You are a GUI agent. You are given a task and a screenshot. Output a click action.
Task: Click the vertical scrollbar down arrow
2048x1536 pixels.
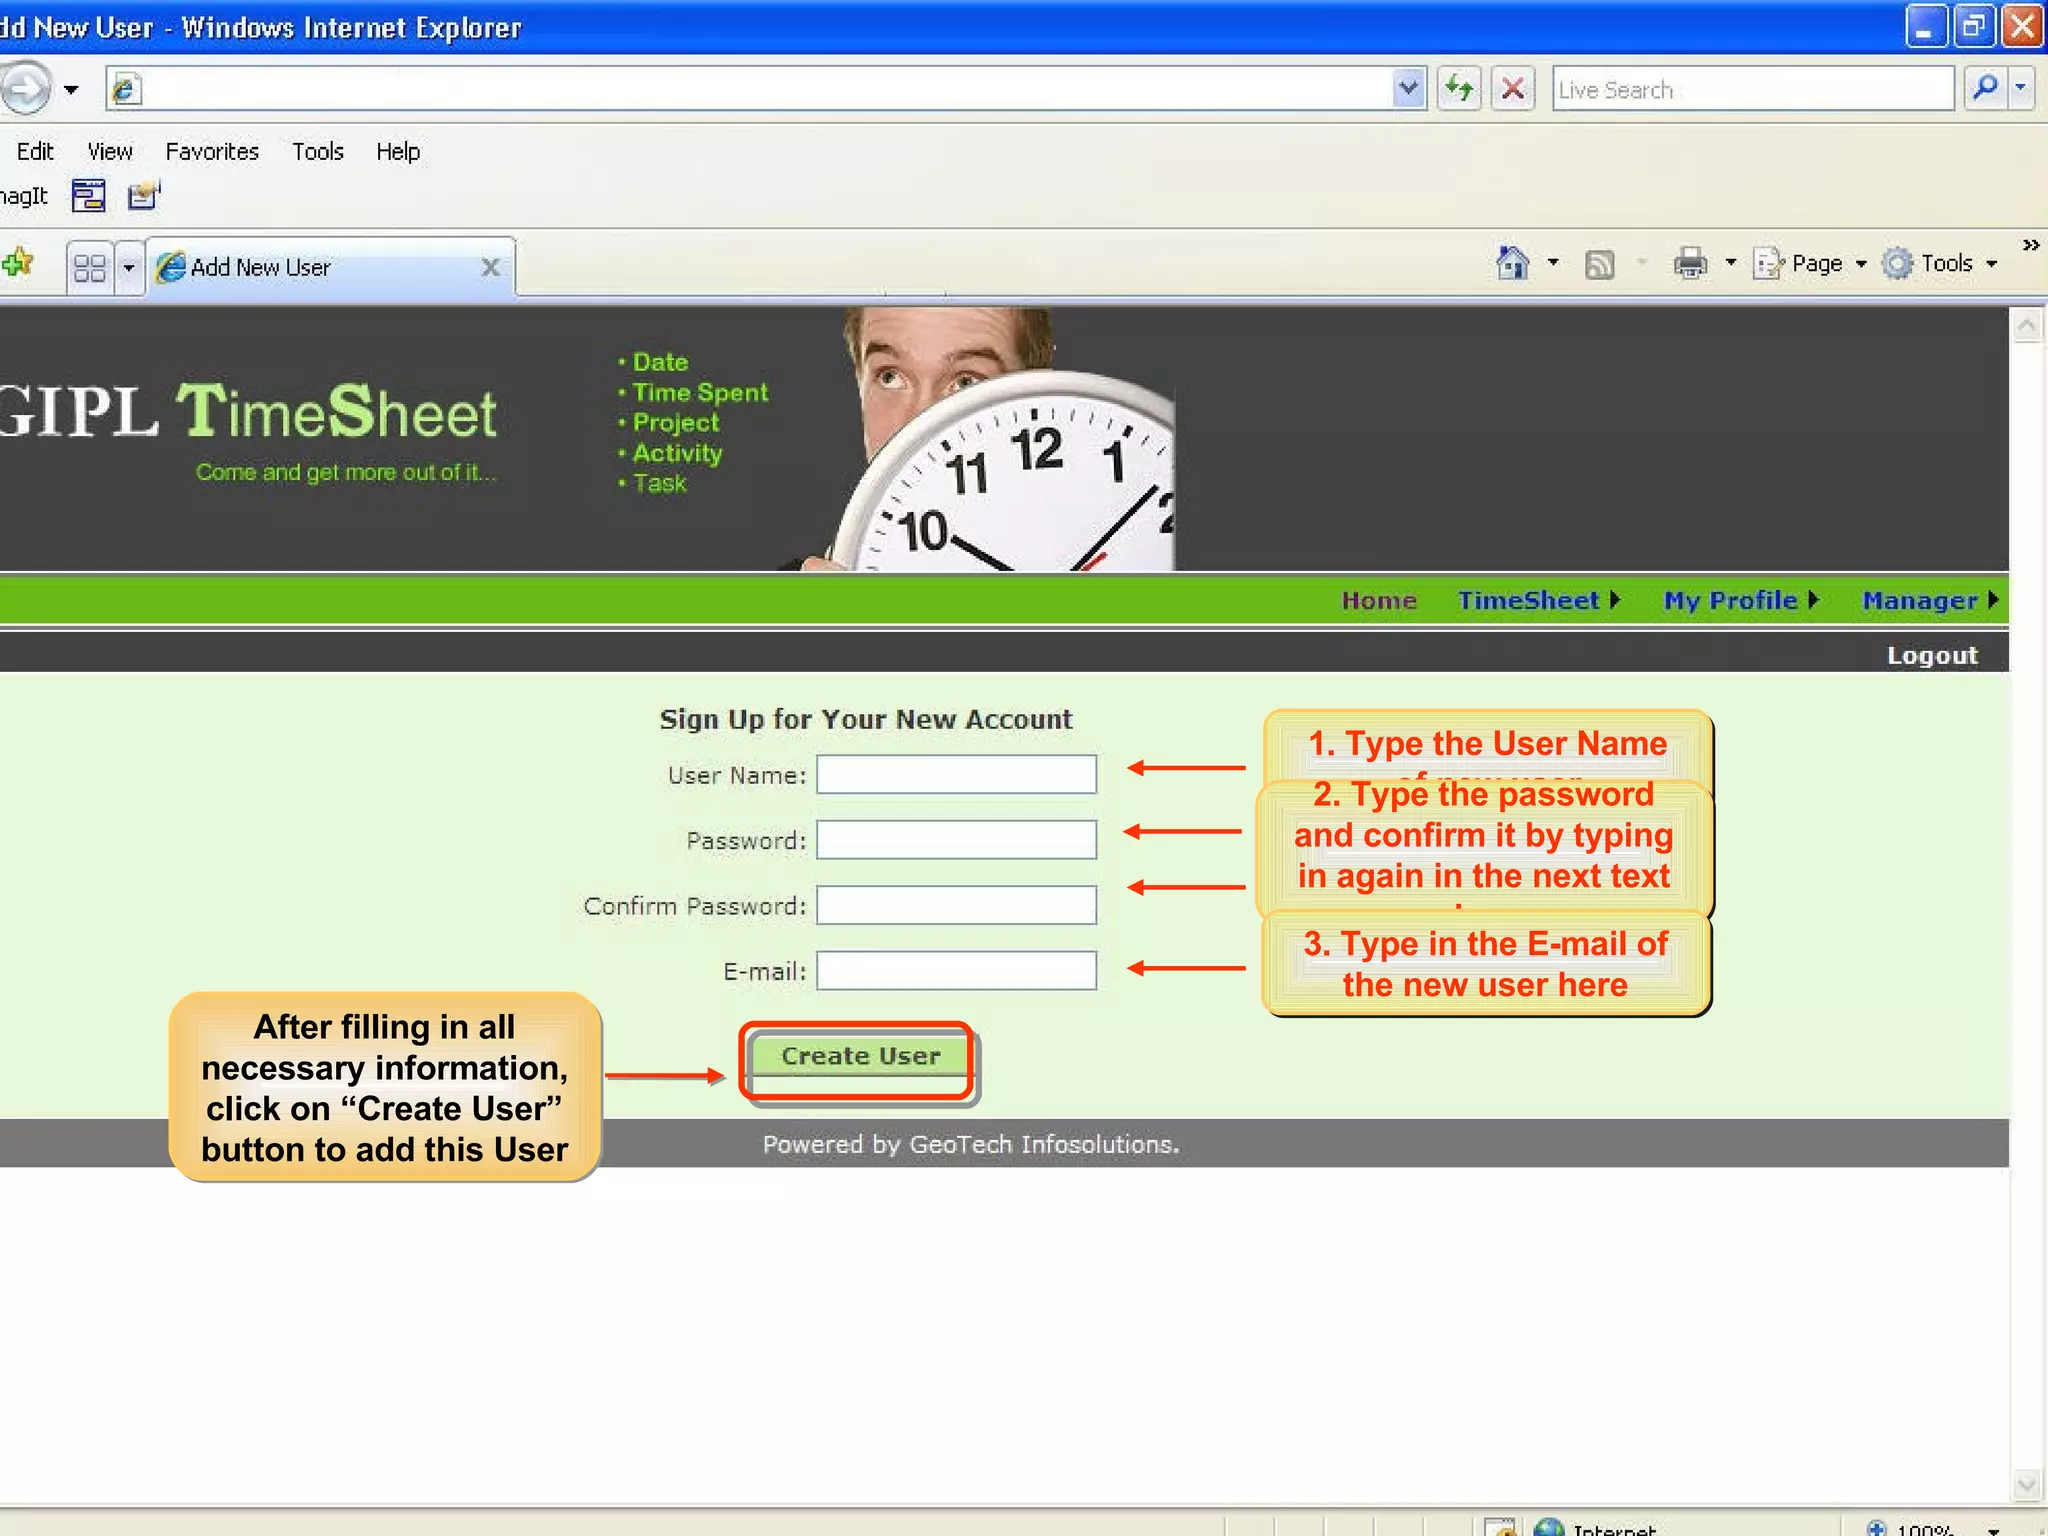click(2027, 1484)
